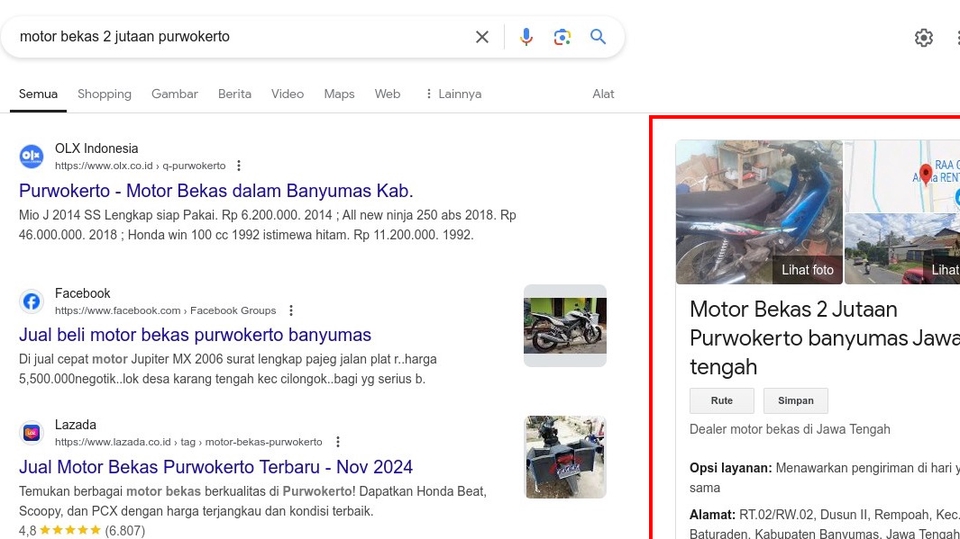Open the street view thumbnail in the business panel
The width and height of the screenshot is (960, 539).
coord(902,249)
